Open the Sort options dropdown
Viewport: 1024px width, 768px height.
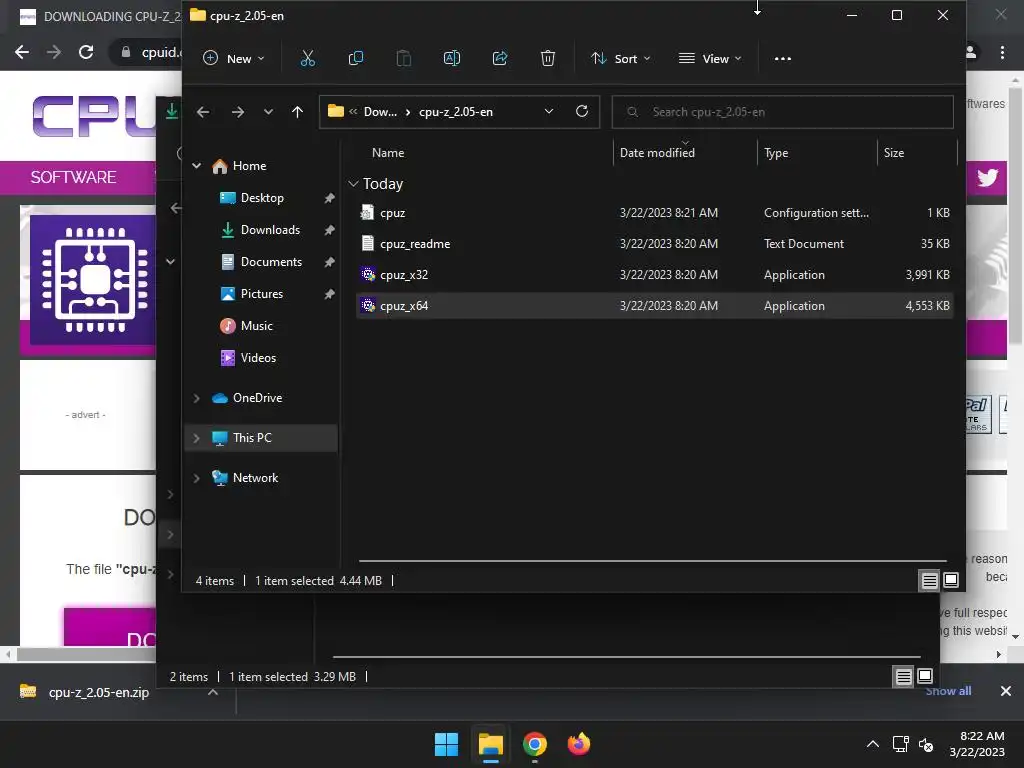coord(621,59)
